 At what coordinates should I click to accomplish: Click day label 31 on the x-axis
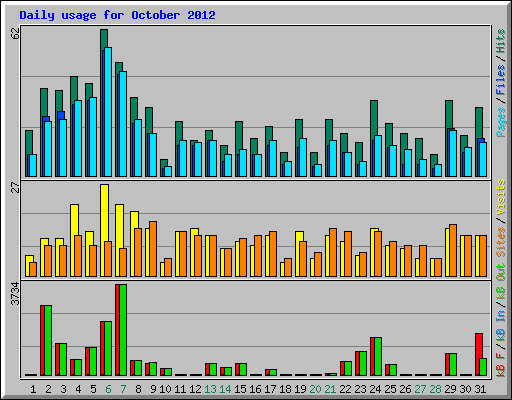(x=480, y=389)
